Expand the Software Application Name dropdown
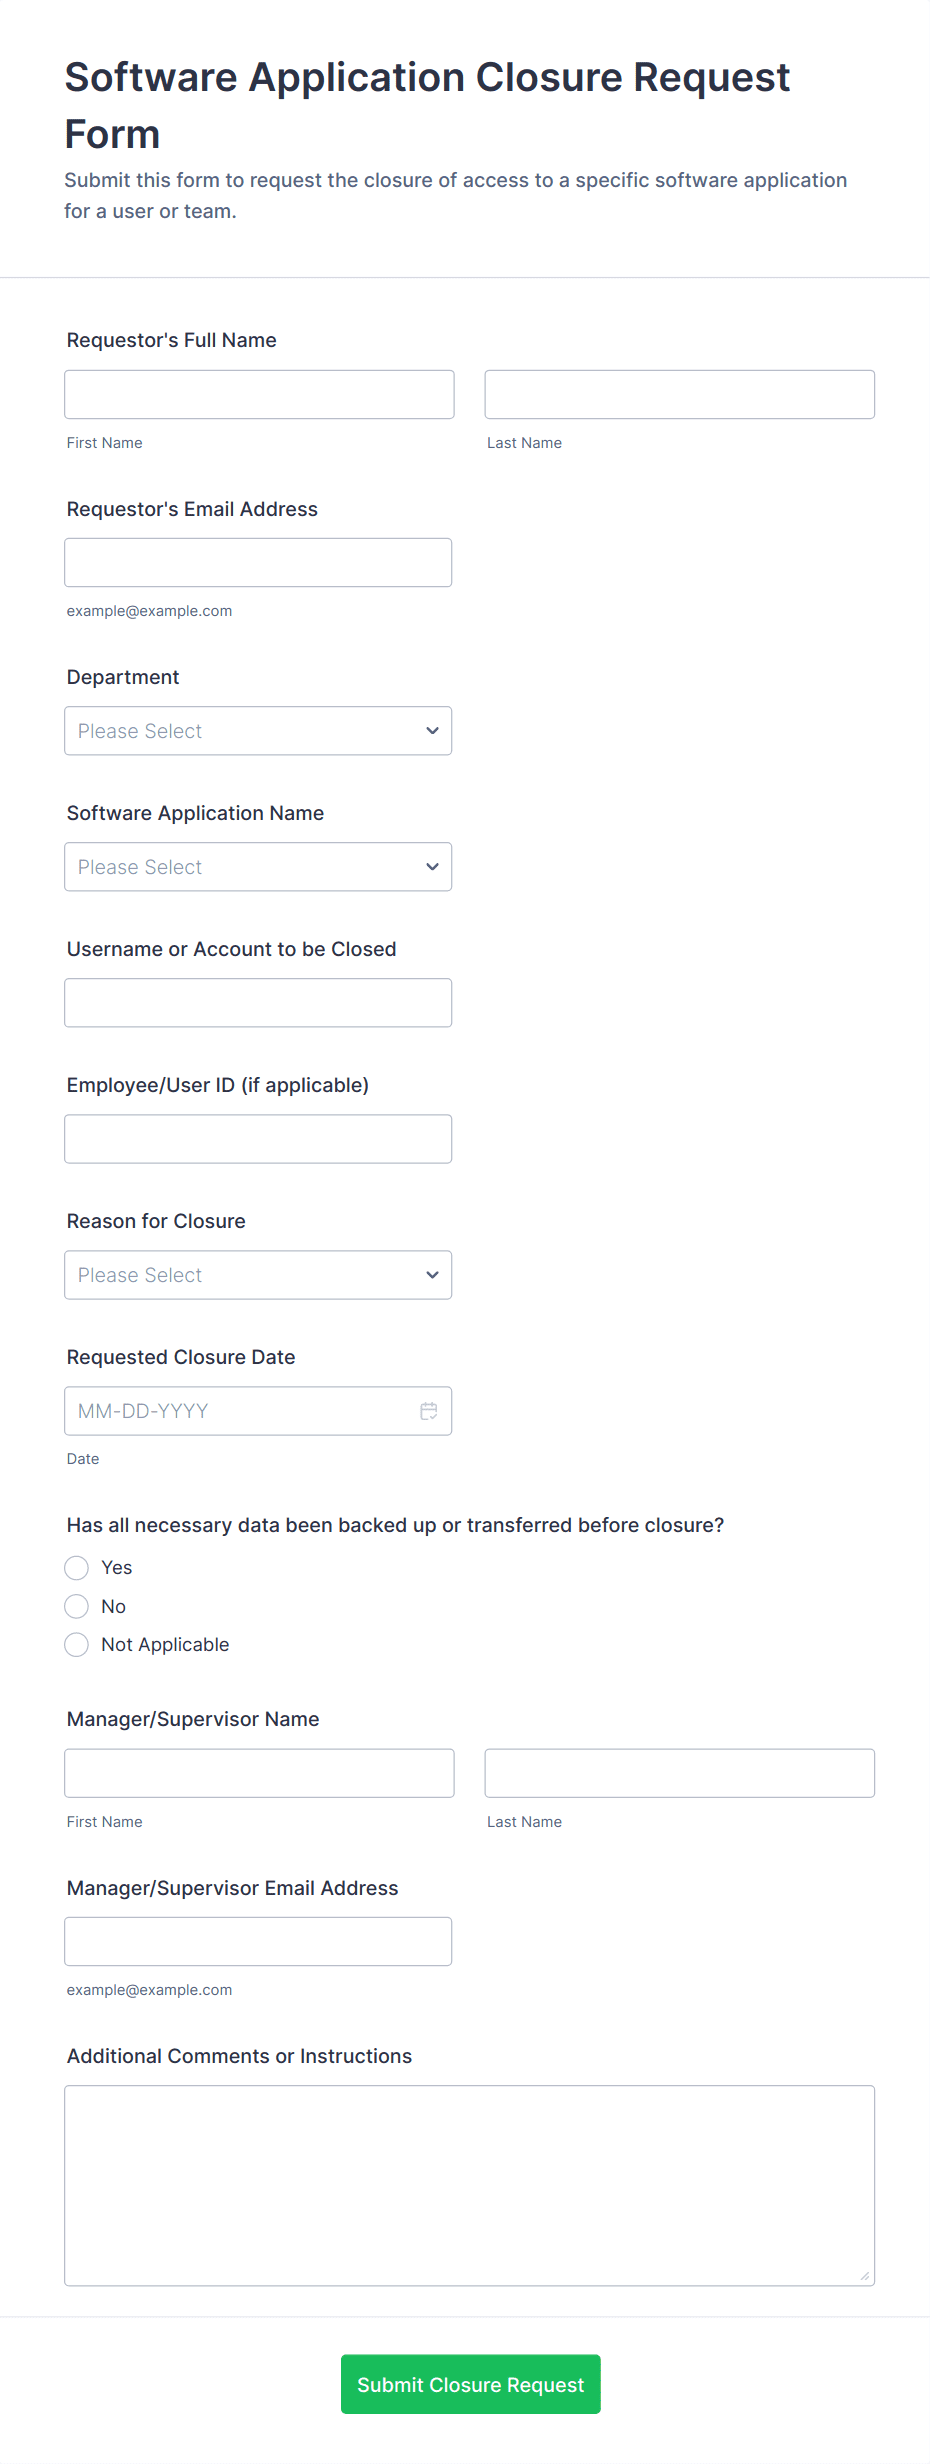Viewport: 930px width, 2464px height. tap(258, 867)
